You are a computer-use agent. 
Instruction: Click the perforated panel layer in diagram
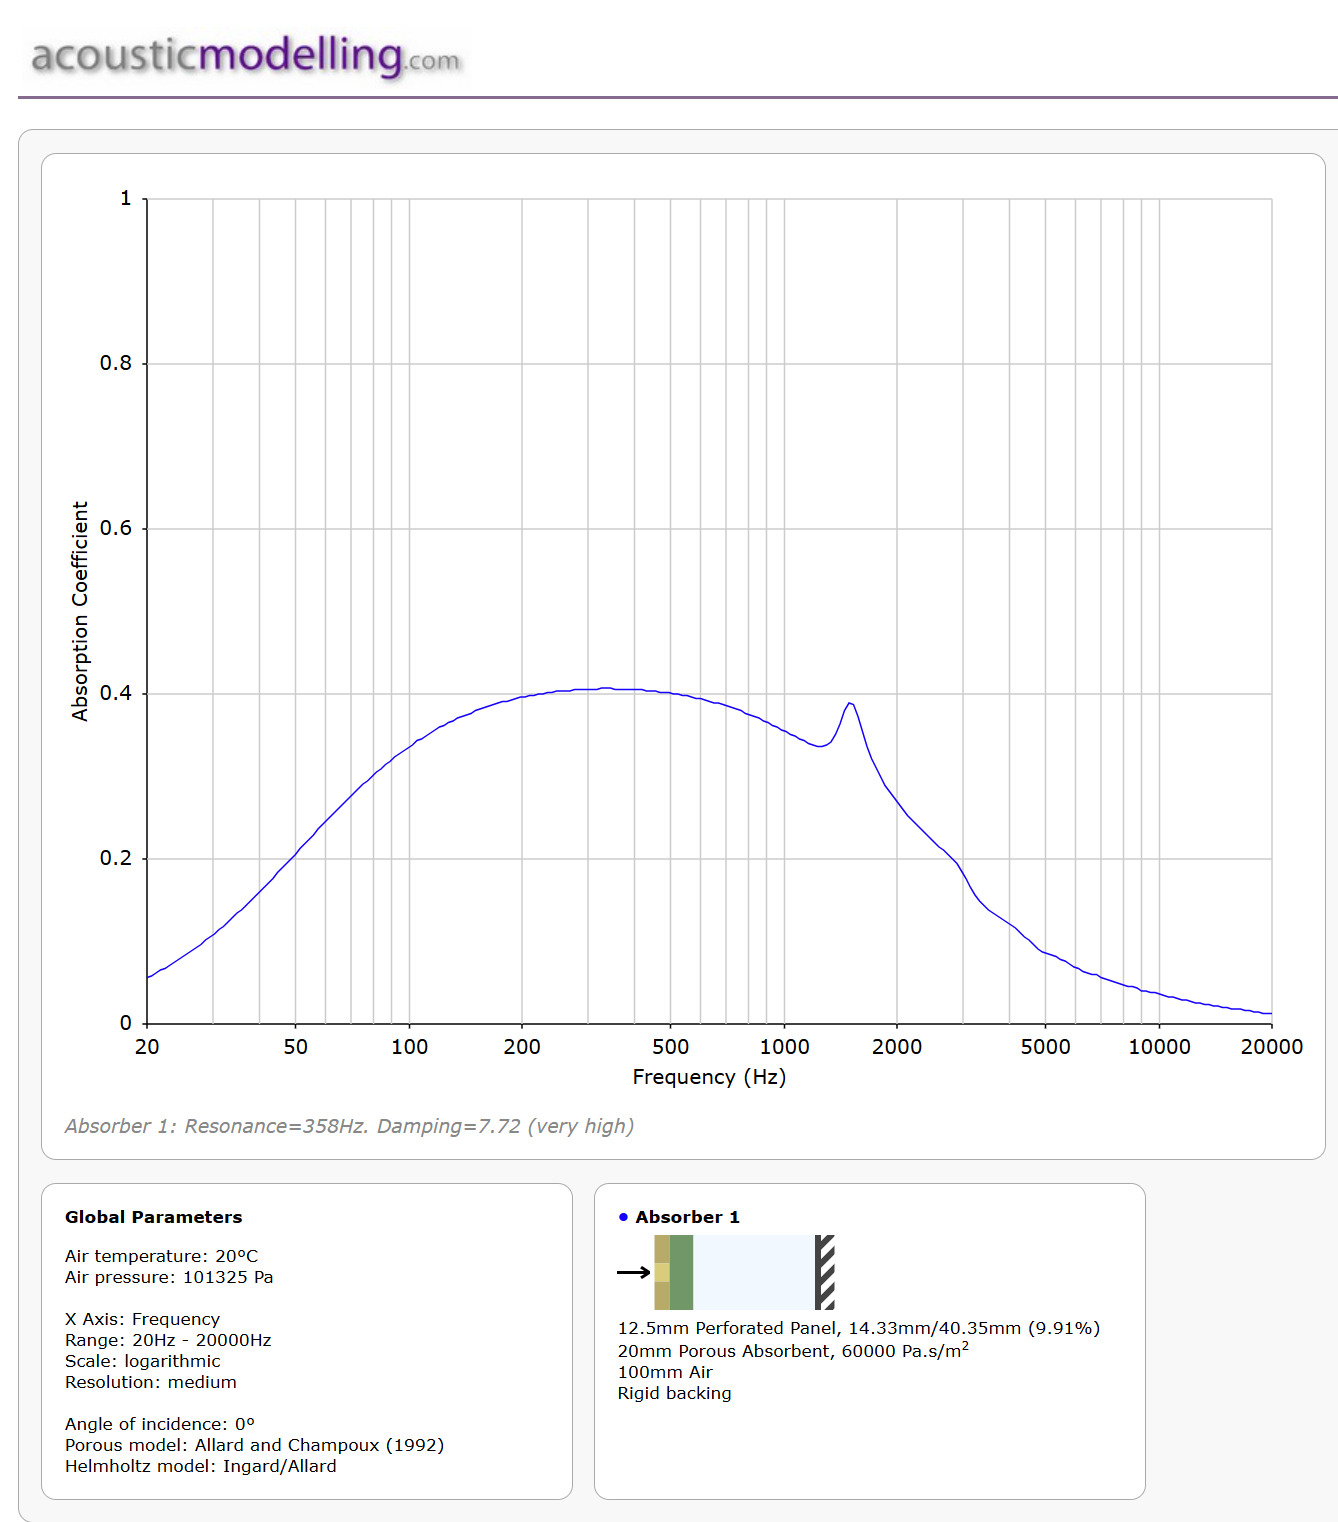pyautogui.click(x=662, y=1272)
